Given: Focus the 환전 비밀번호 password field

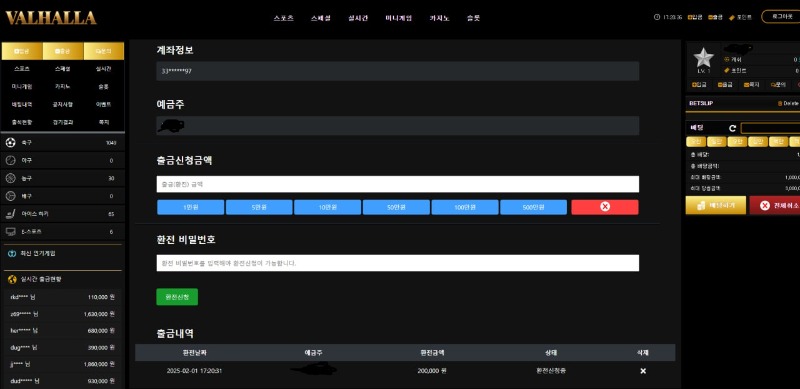Looking at the screenshot, I should [x=397, y=263].
